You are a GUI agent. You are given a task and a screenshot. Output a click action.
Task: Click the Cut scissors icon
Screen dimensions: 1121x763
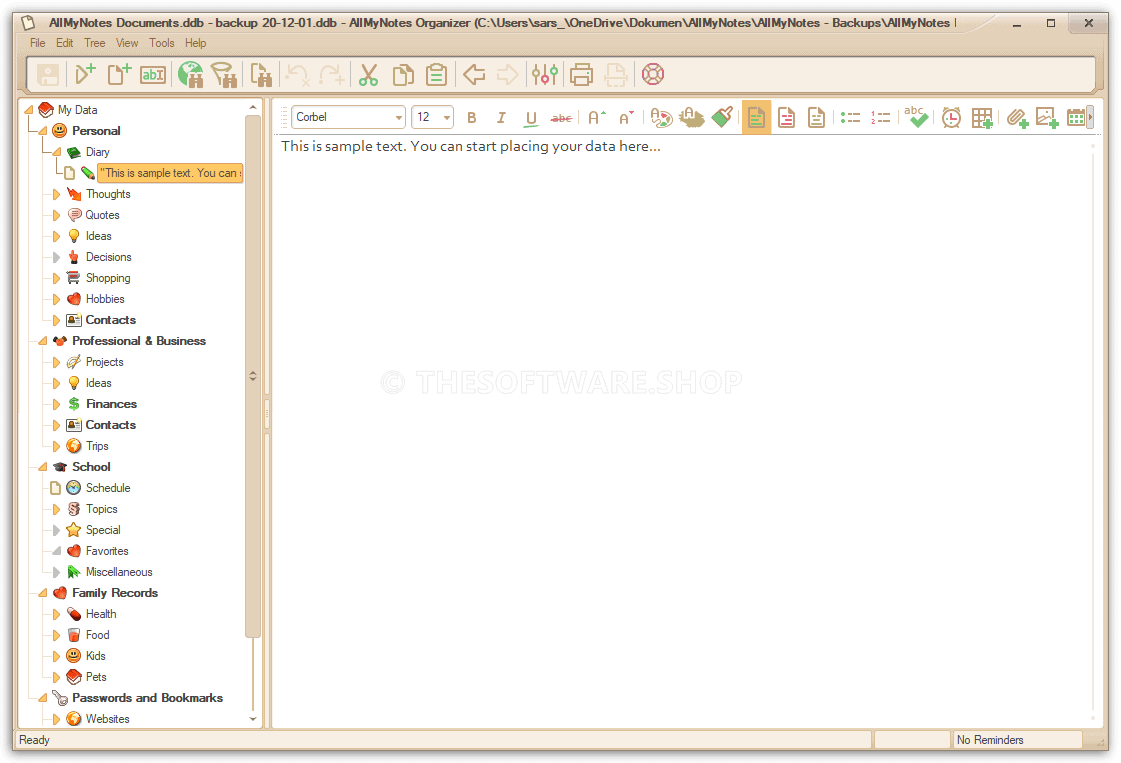click(368, 74)
